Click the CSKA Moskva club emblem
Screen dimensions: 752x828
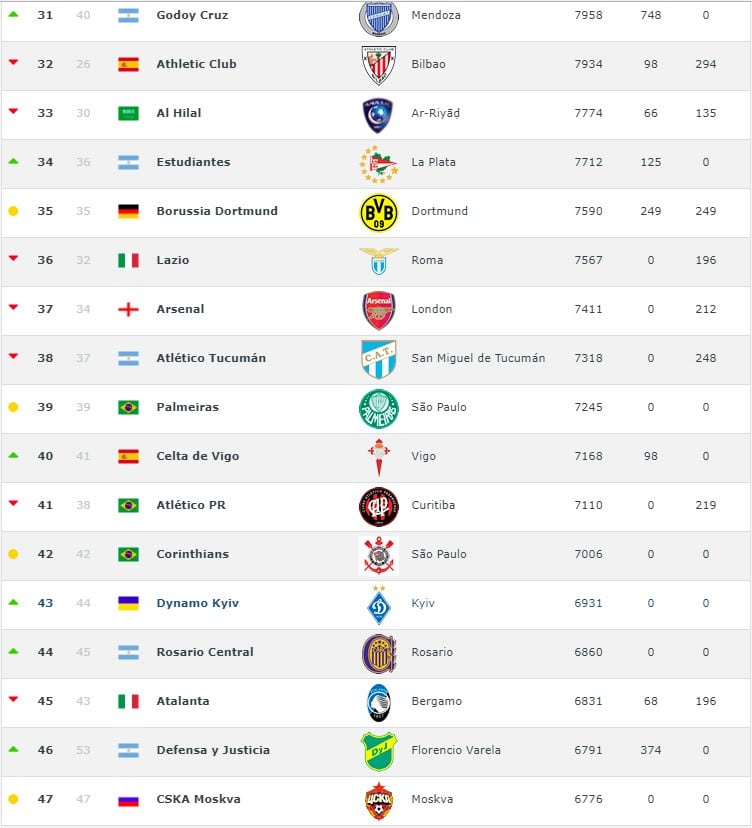pos(378,800)
